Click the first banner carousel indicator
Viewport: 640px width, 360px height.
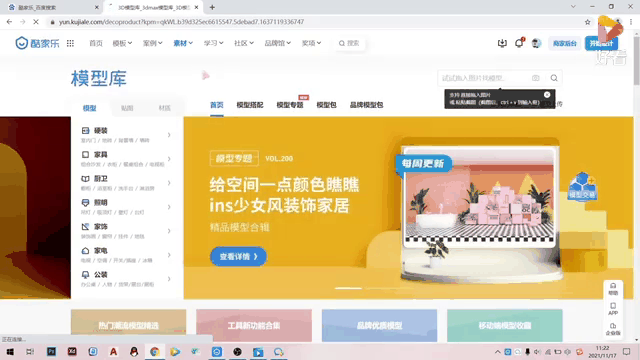click(348, 288)
